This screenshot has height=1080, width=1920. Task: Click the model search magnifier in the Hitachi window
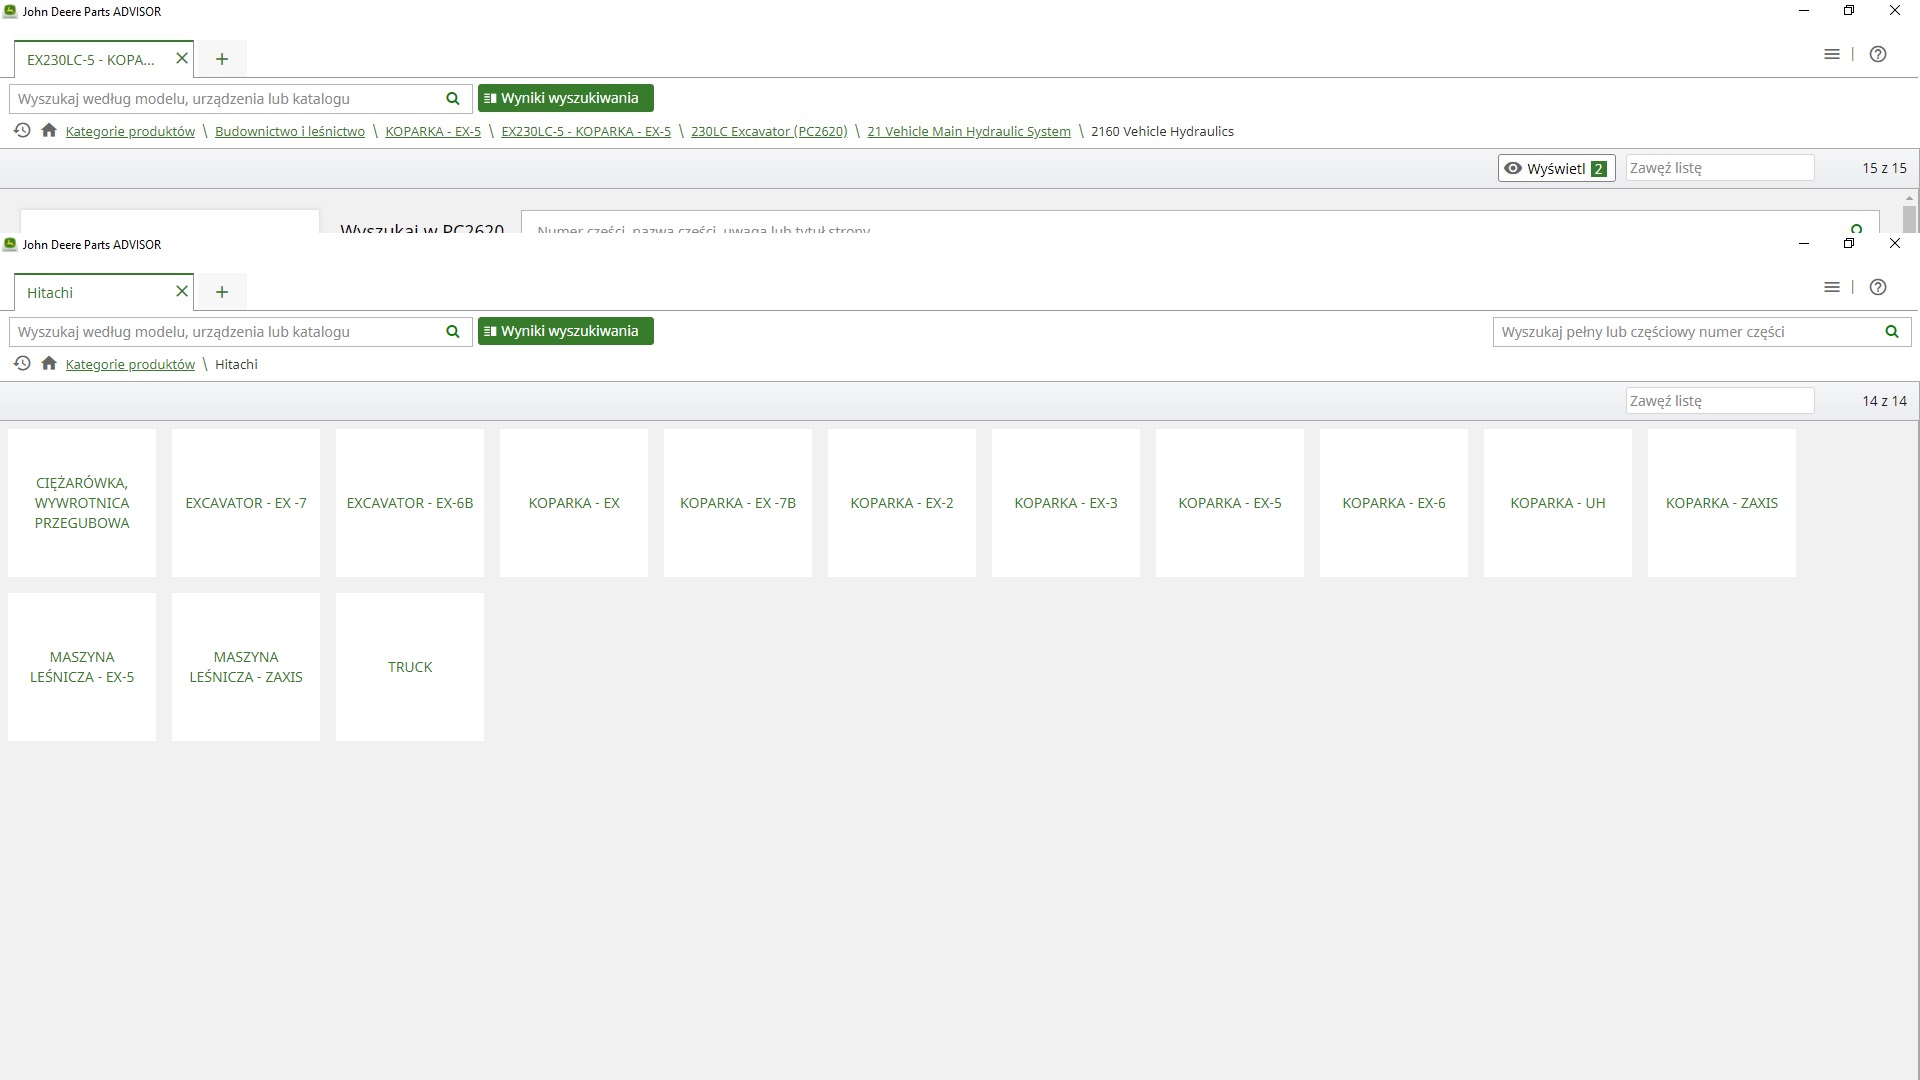click(x=452, y=332)
